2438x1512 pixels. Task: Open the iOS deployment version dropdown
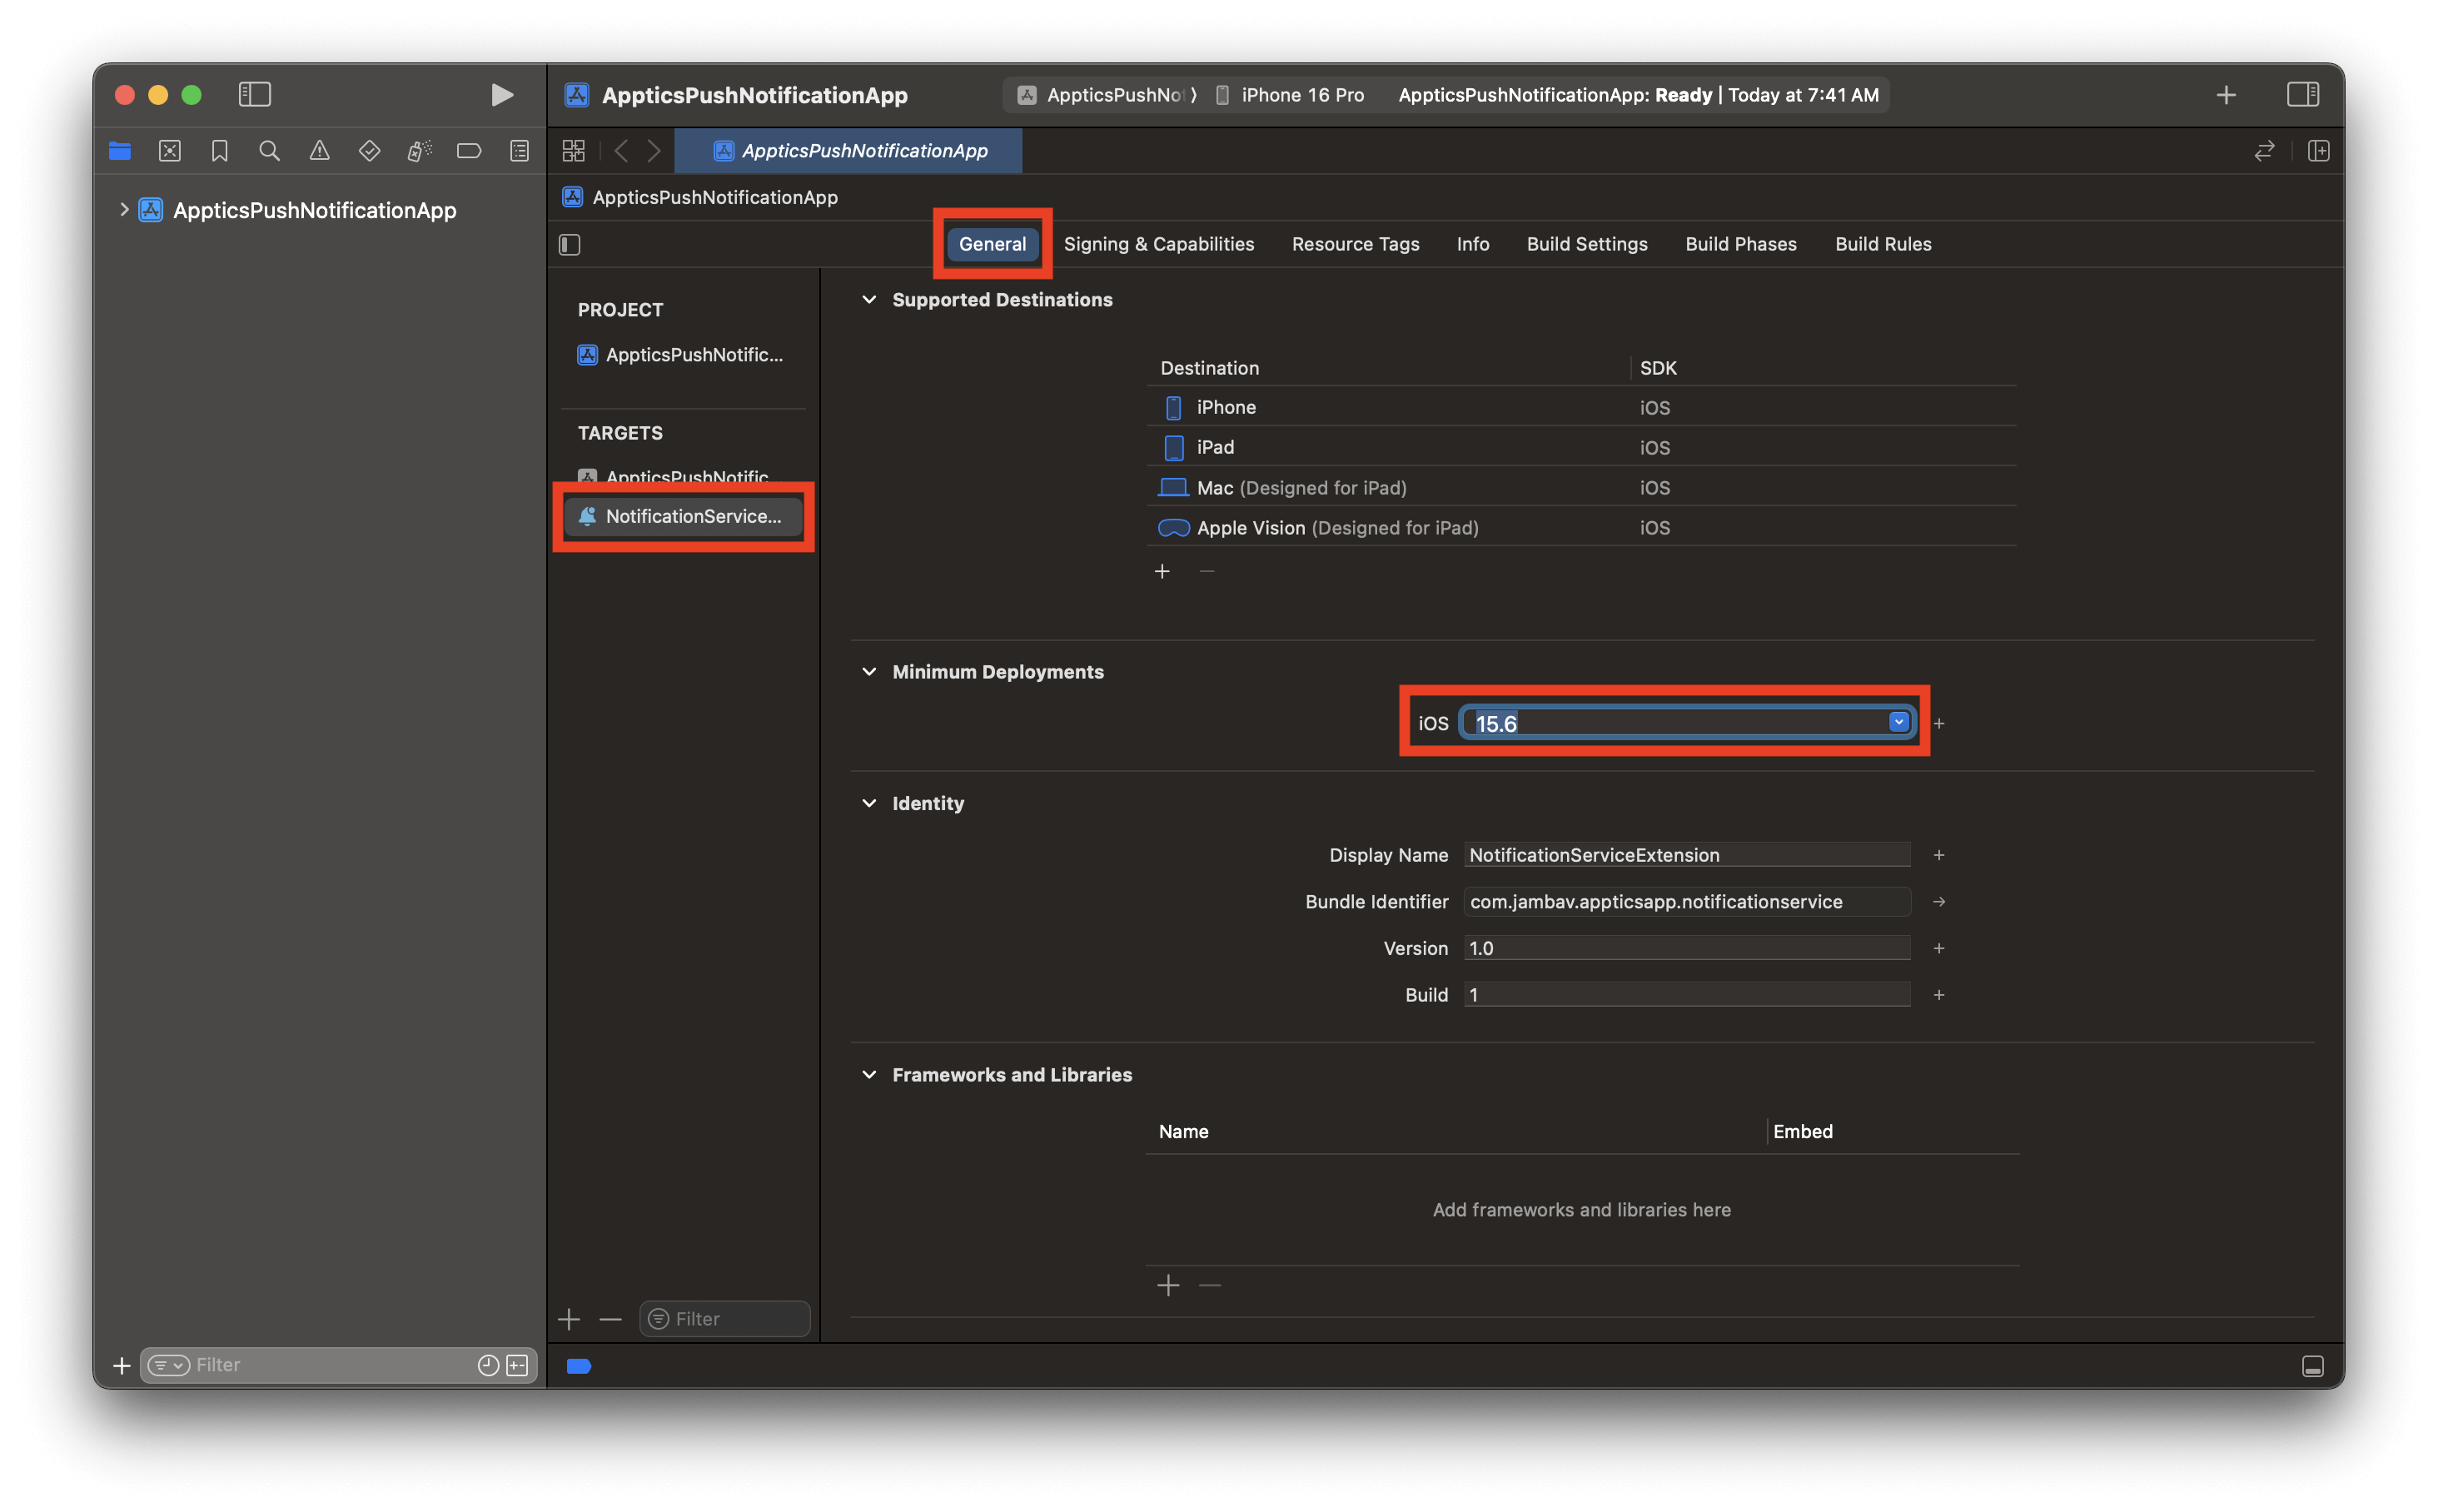pyautogui.click(x=1898, y=722)
